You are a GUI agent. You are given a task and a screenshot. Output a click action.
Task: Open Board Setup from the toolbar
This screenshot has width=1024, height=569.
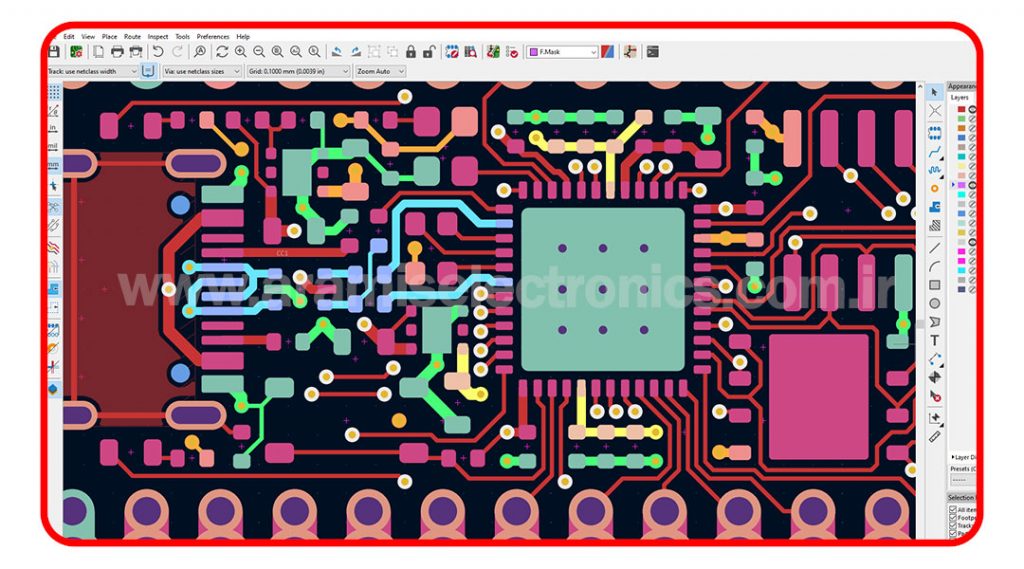76,52
